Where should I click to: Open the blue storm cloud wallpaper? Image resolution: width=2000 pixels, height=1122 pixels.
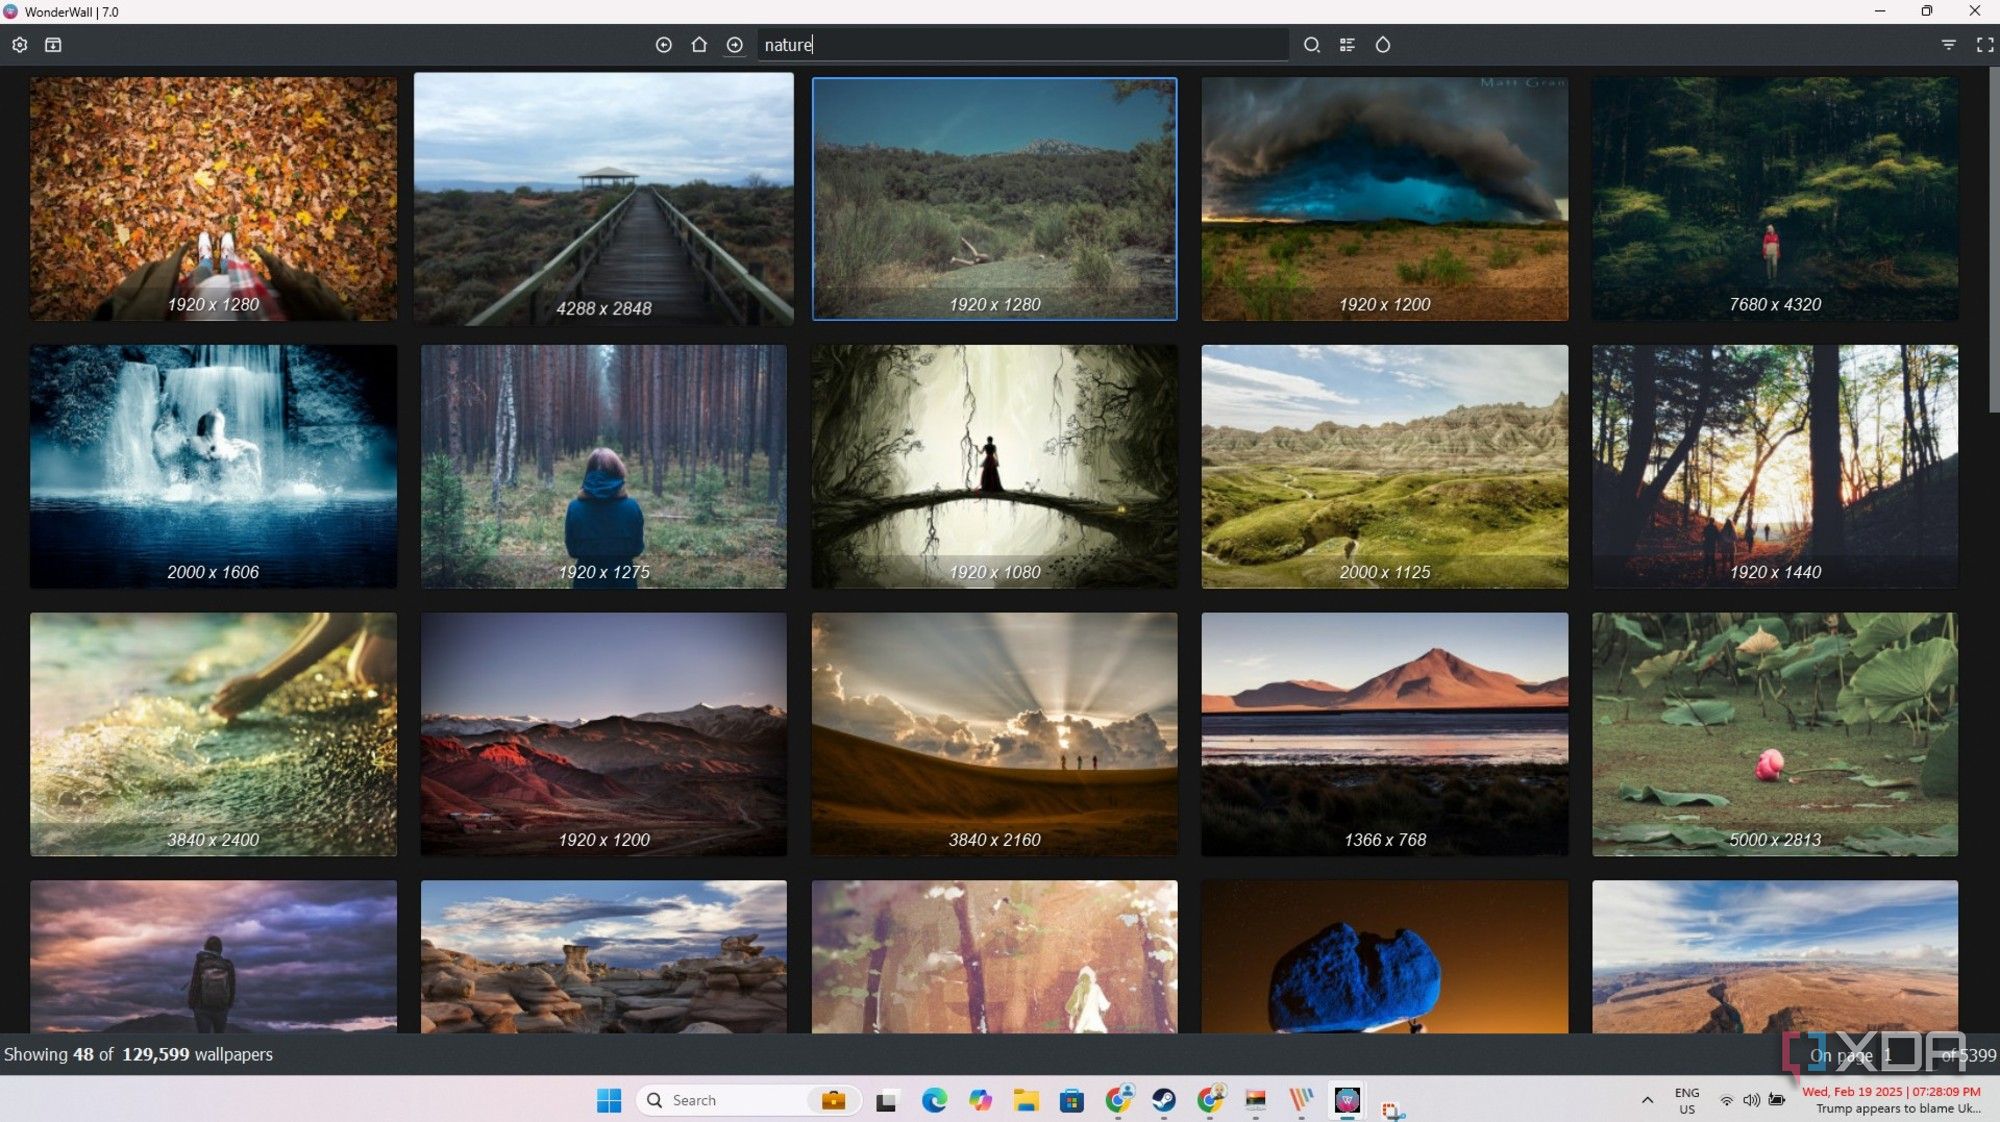(1385, 199)
